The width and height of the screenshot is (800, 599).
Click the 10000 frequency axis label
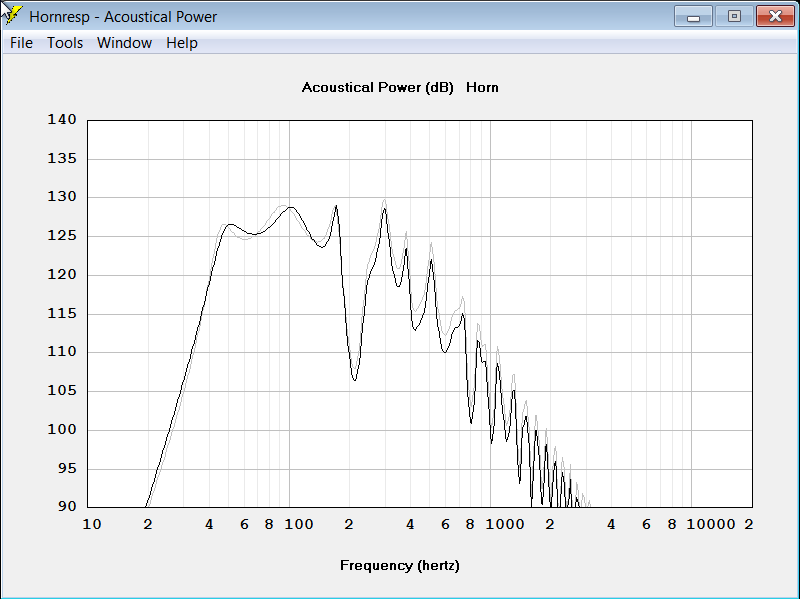click(x=711, y=525)
